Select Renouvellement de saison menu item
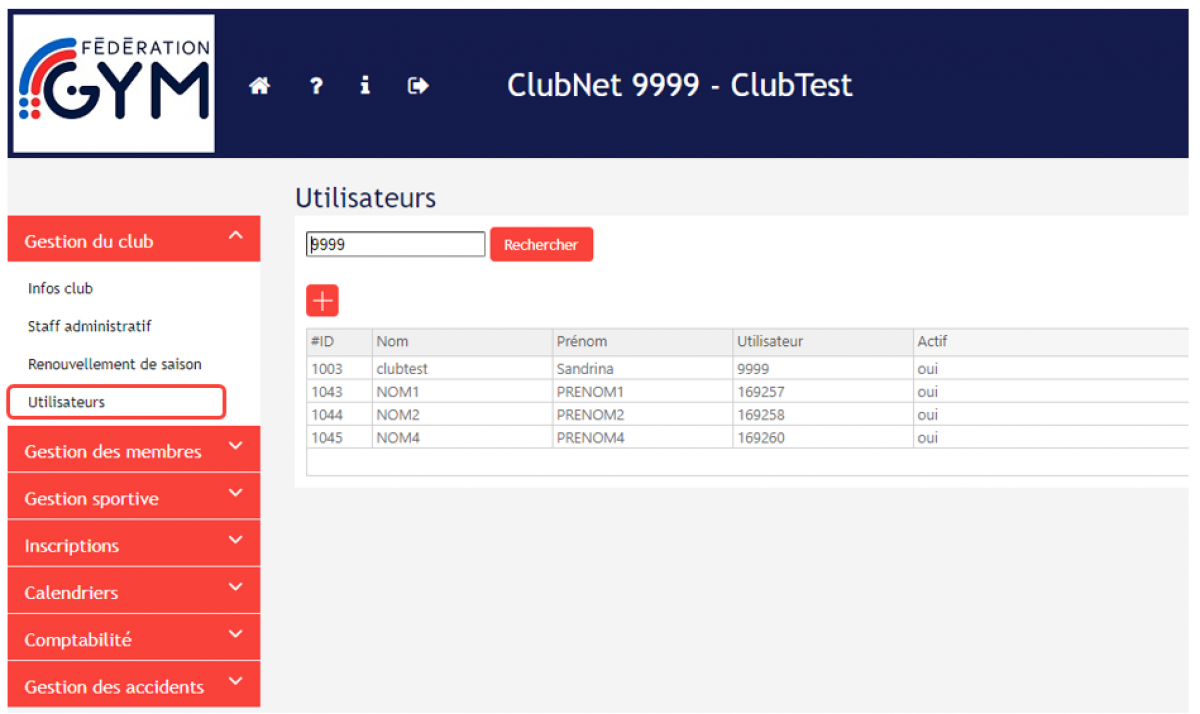 click(115, 364)
